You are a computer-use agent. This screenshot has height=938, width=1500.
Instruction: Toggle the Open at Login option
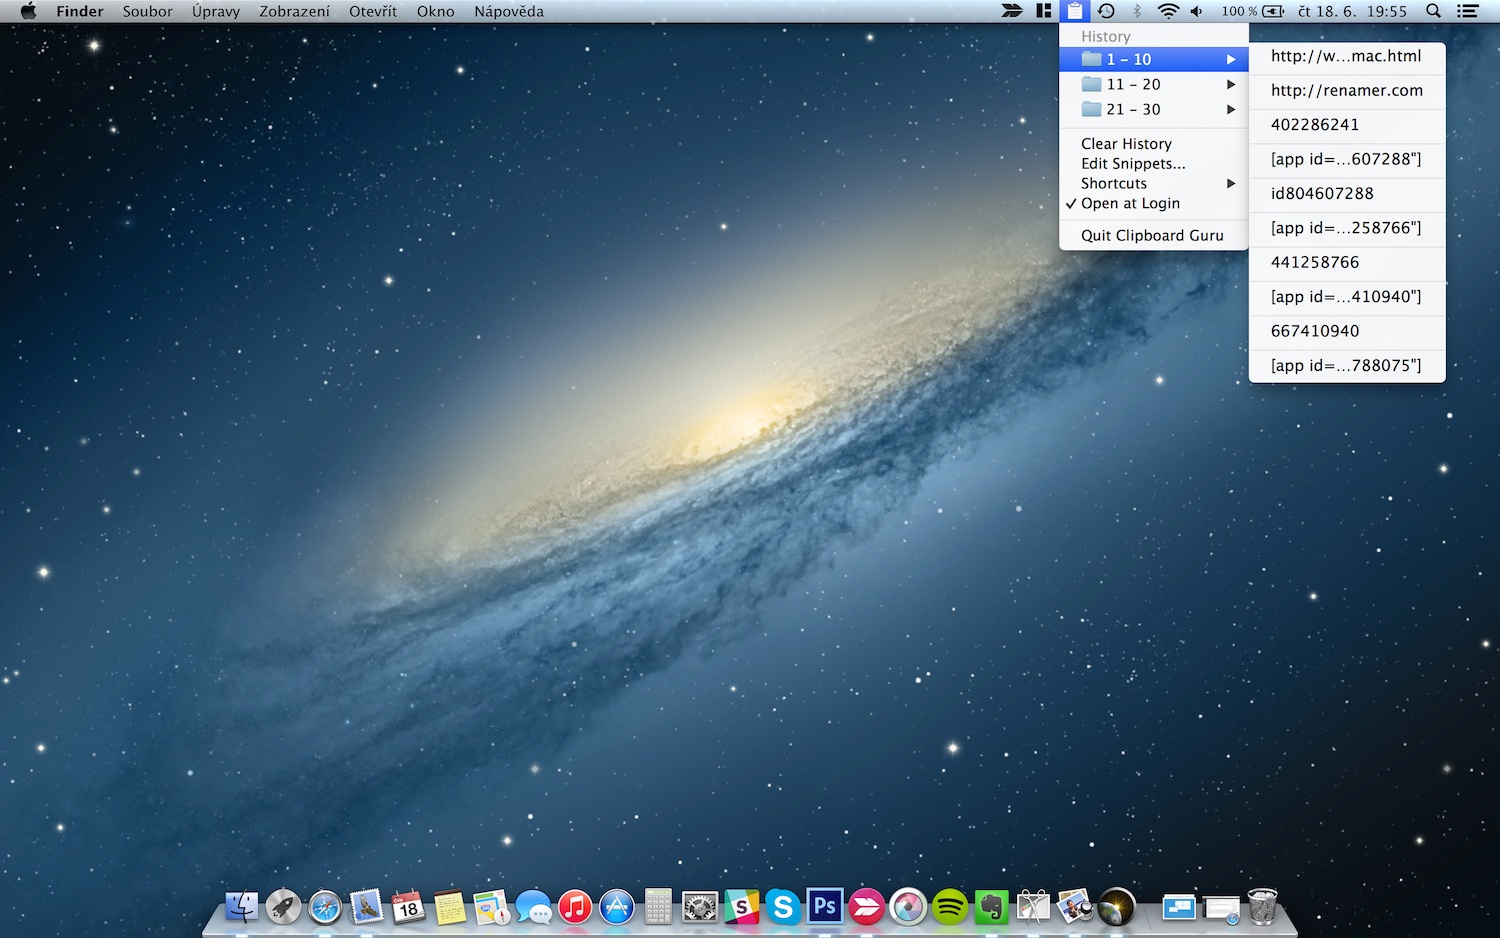tap(1130, 203)
